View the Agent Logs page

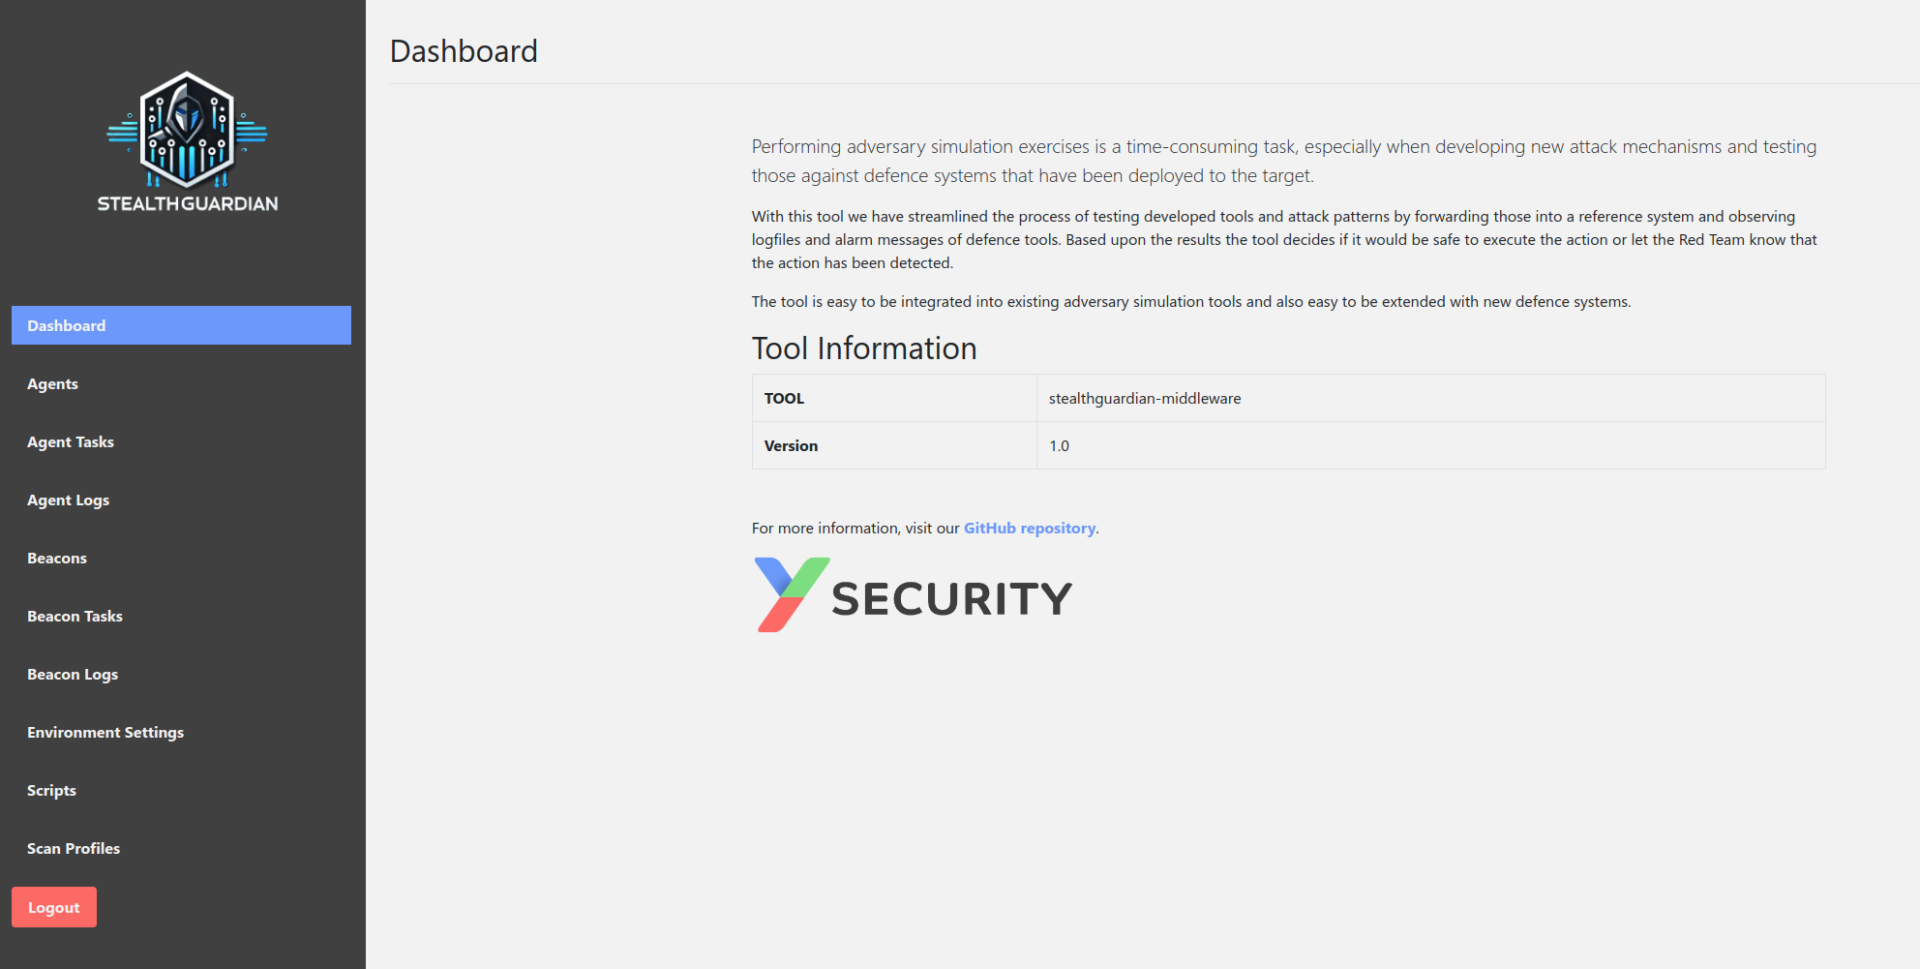click(x=68, y=500)
